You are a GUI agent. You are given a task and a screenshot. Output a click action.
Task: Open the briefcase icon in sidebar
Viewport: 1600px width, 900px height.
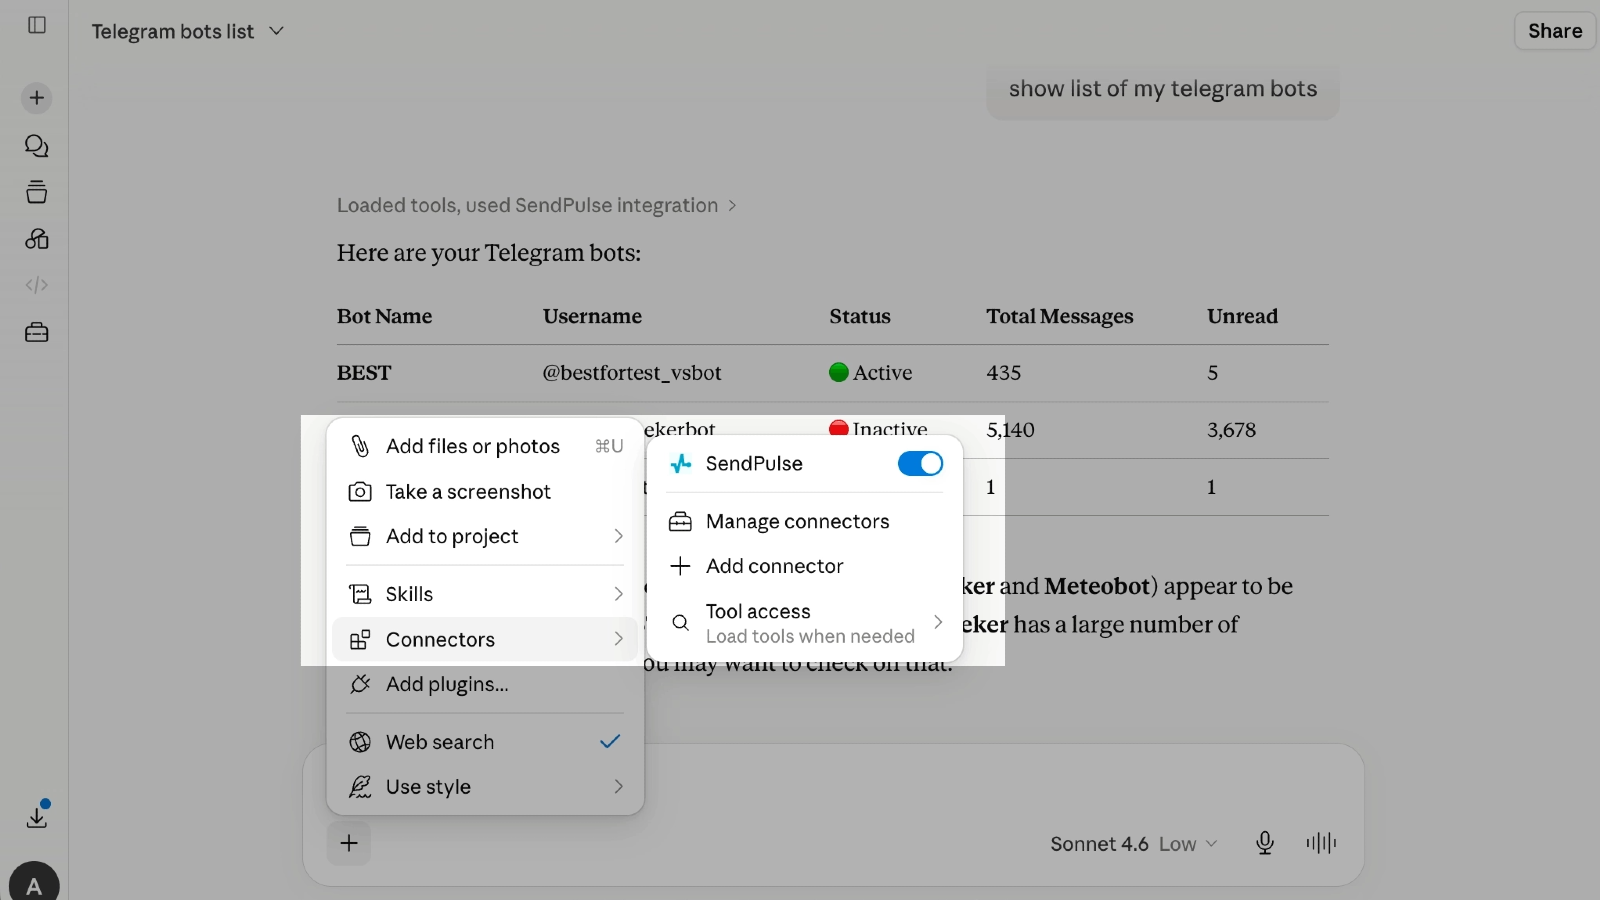(37, 332)
